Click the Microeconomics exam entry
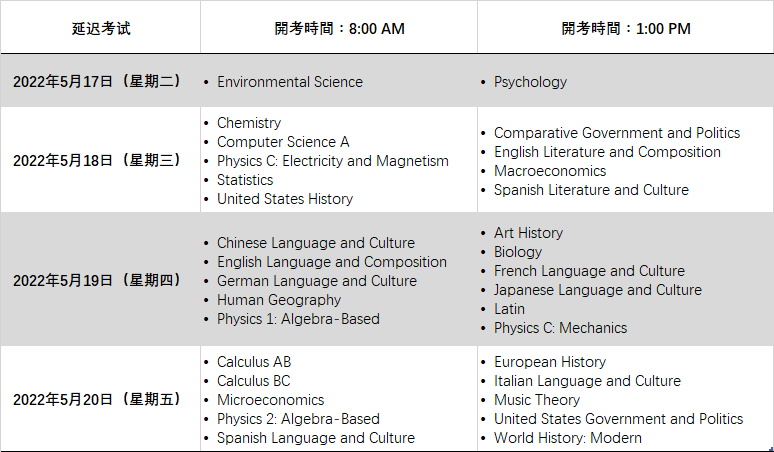 [x=271, y=400]
